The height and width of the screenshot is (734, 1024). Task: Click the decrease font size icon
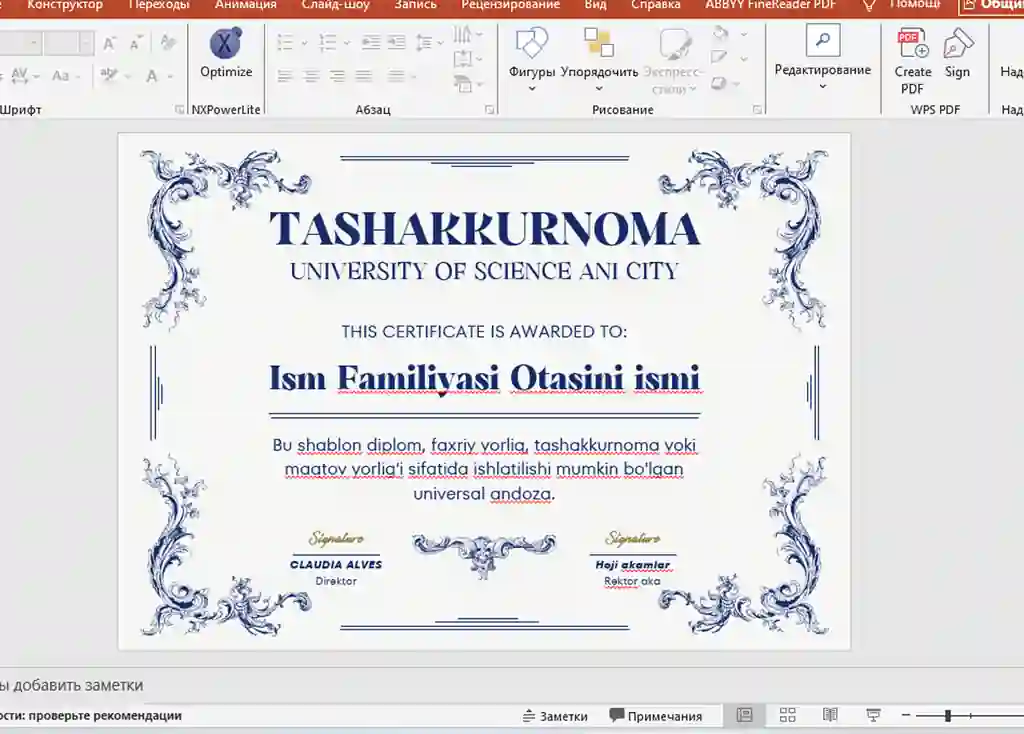point(135,43)
